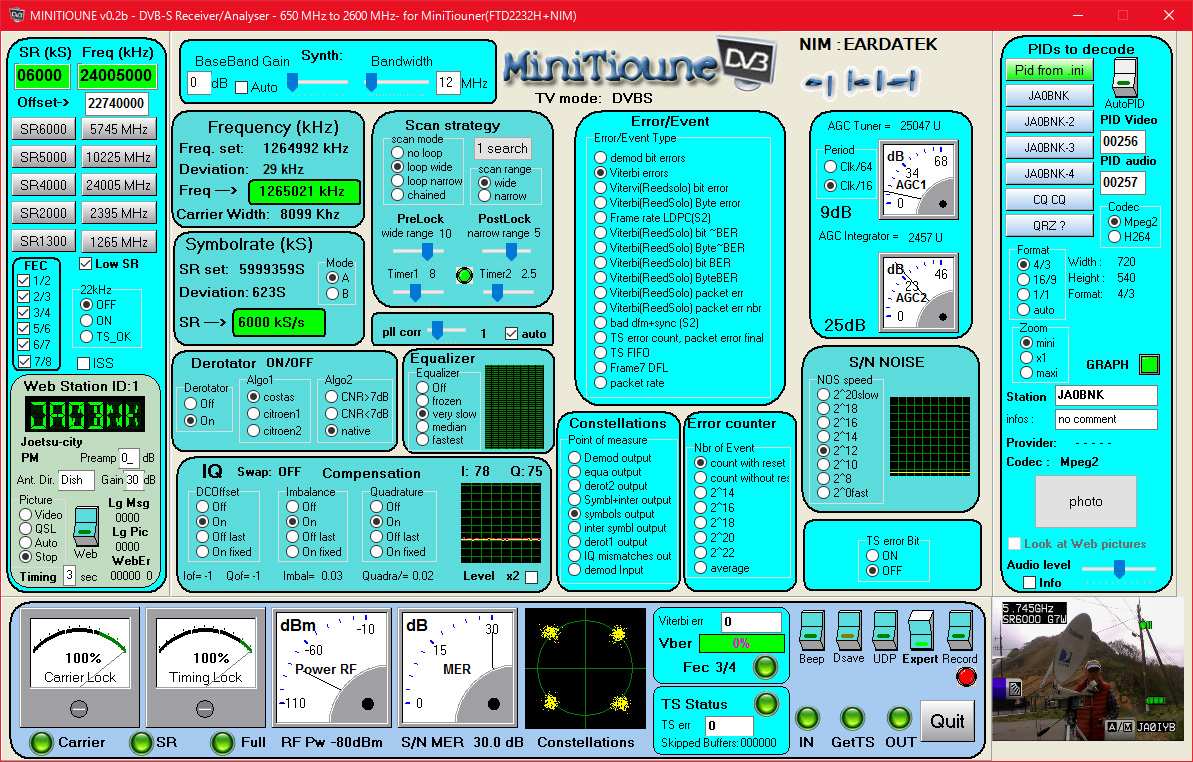Select the H264 codec radio button

(1115, 237)
